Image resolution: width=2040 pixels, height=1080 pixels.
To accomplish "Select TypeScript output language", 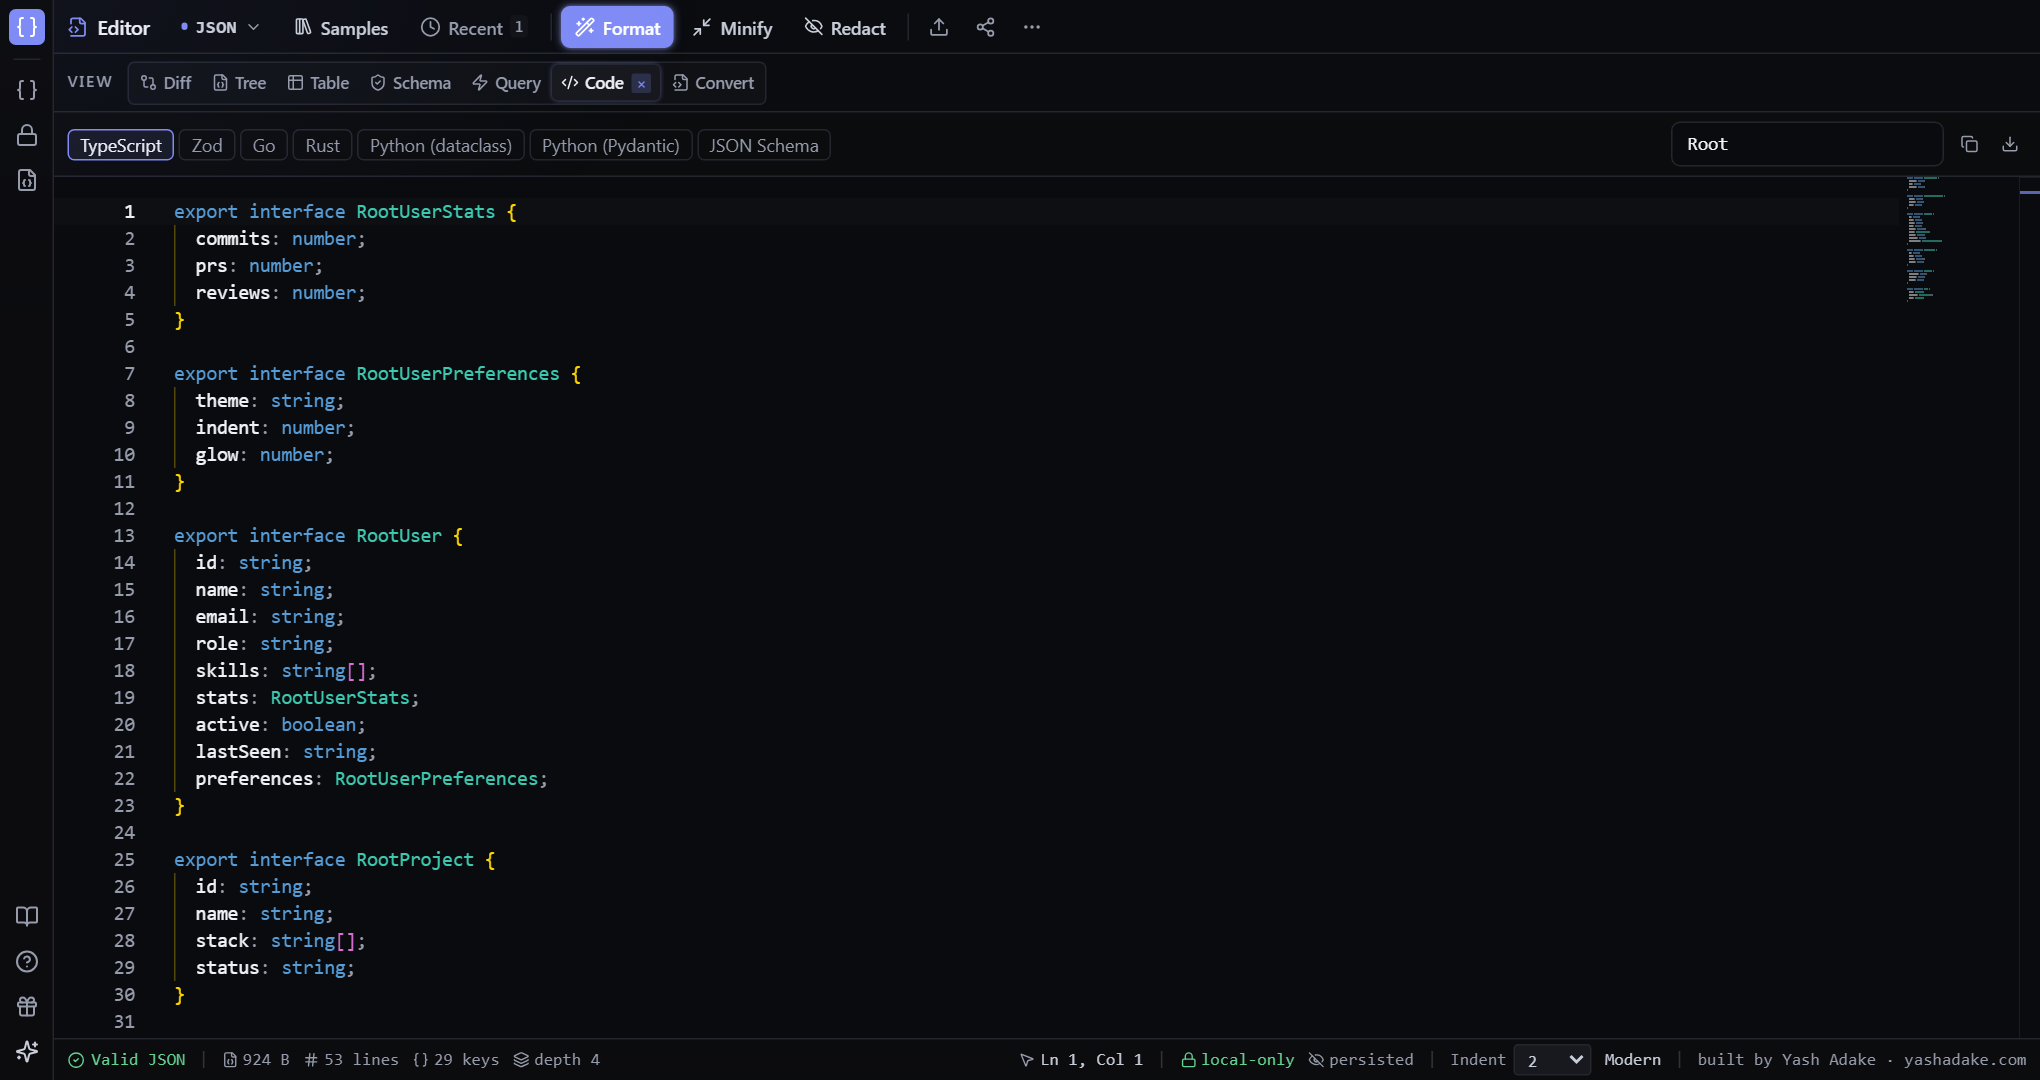I will tap(121, 145).
